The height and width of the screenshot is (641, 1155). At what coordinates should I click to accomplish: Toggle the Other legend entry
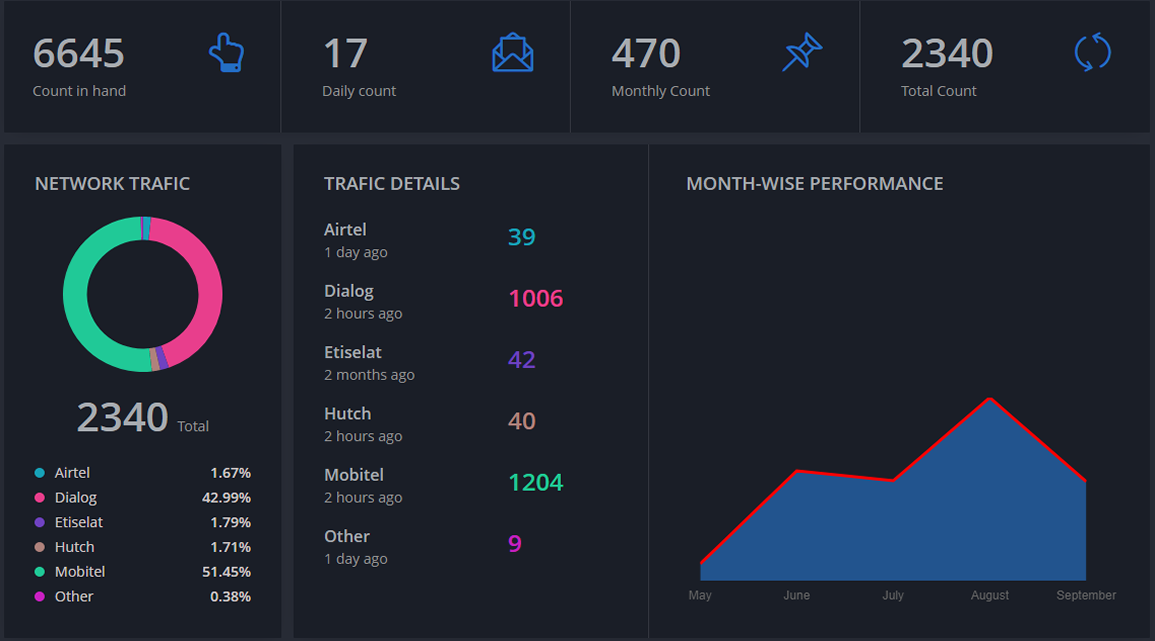(x=39, y=596)
